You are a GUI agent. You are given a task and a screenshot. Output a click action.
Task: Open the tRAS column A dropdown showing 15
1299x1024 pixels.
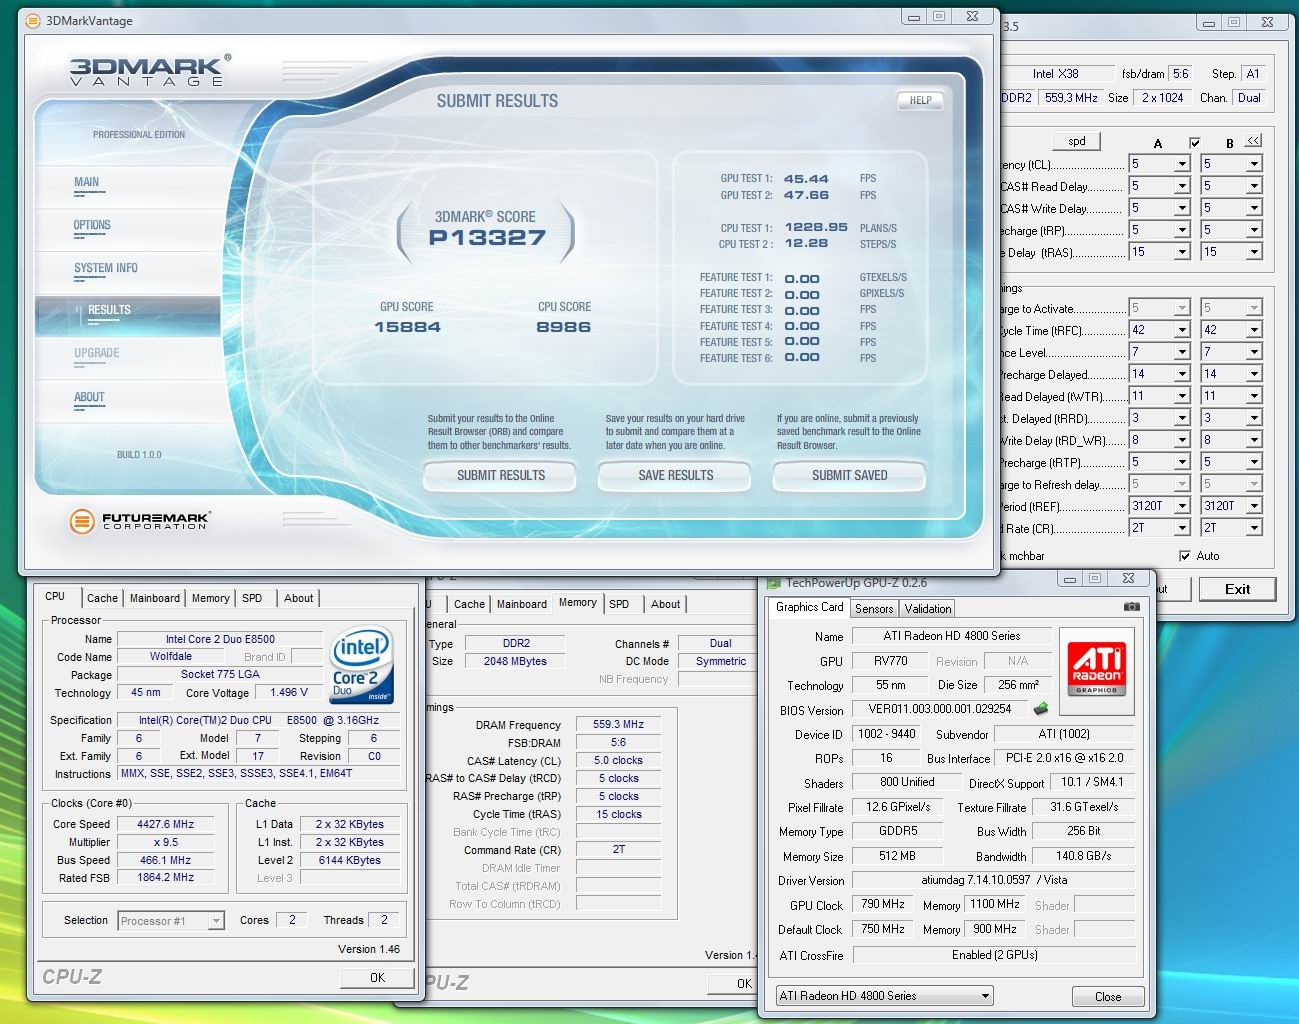tap(1182, 252)
